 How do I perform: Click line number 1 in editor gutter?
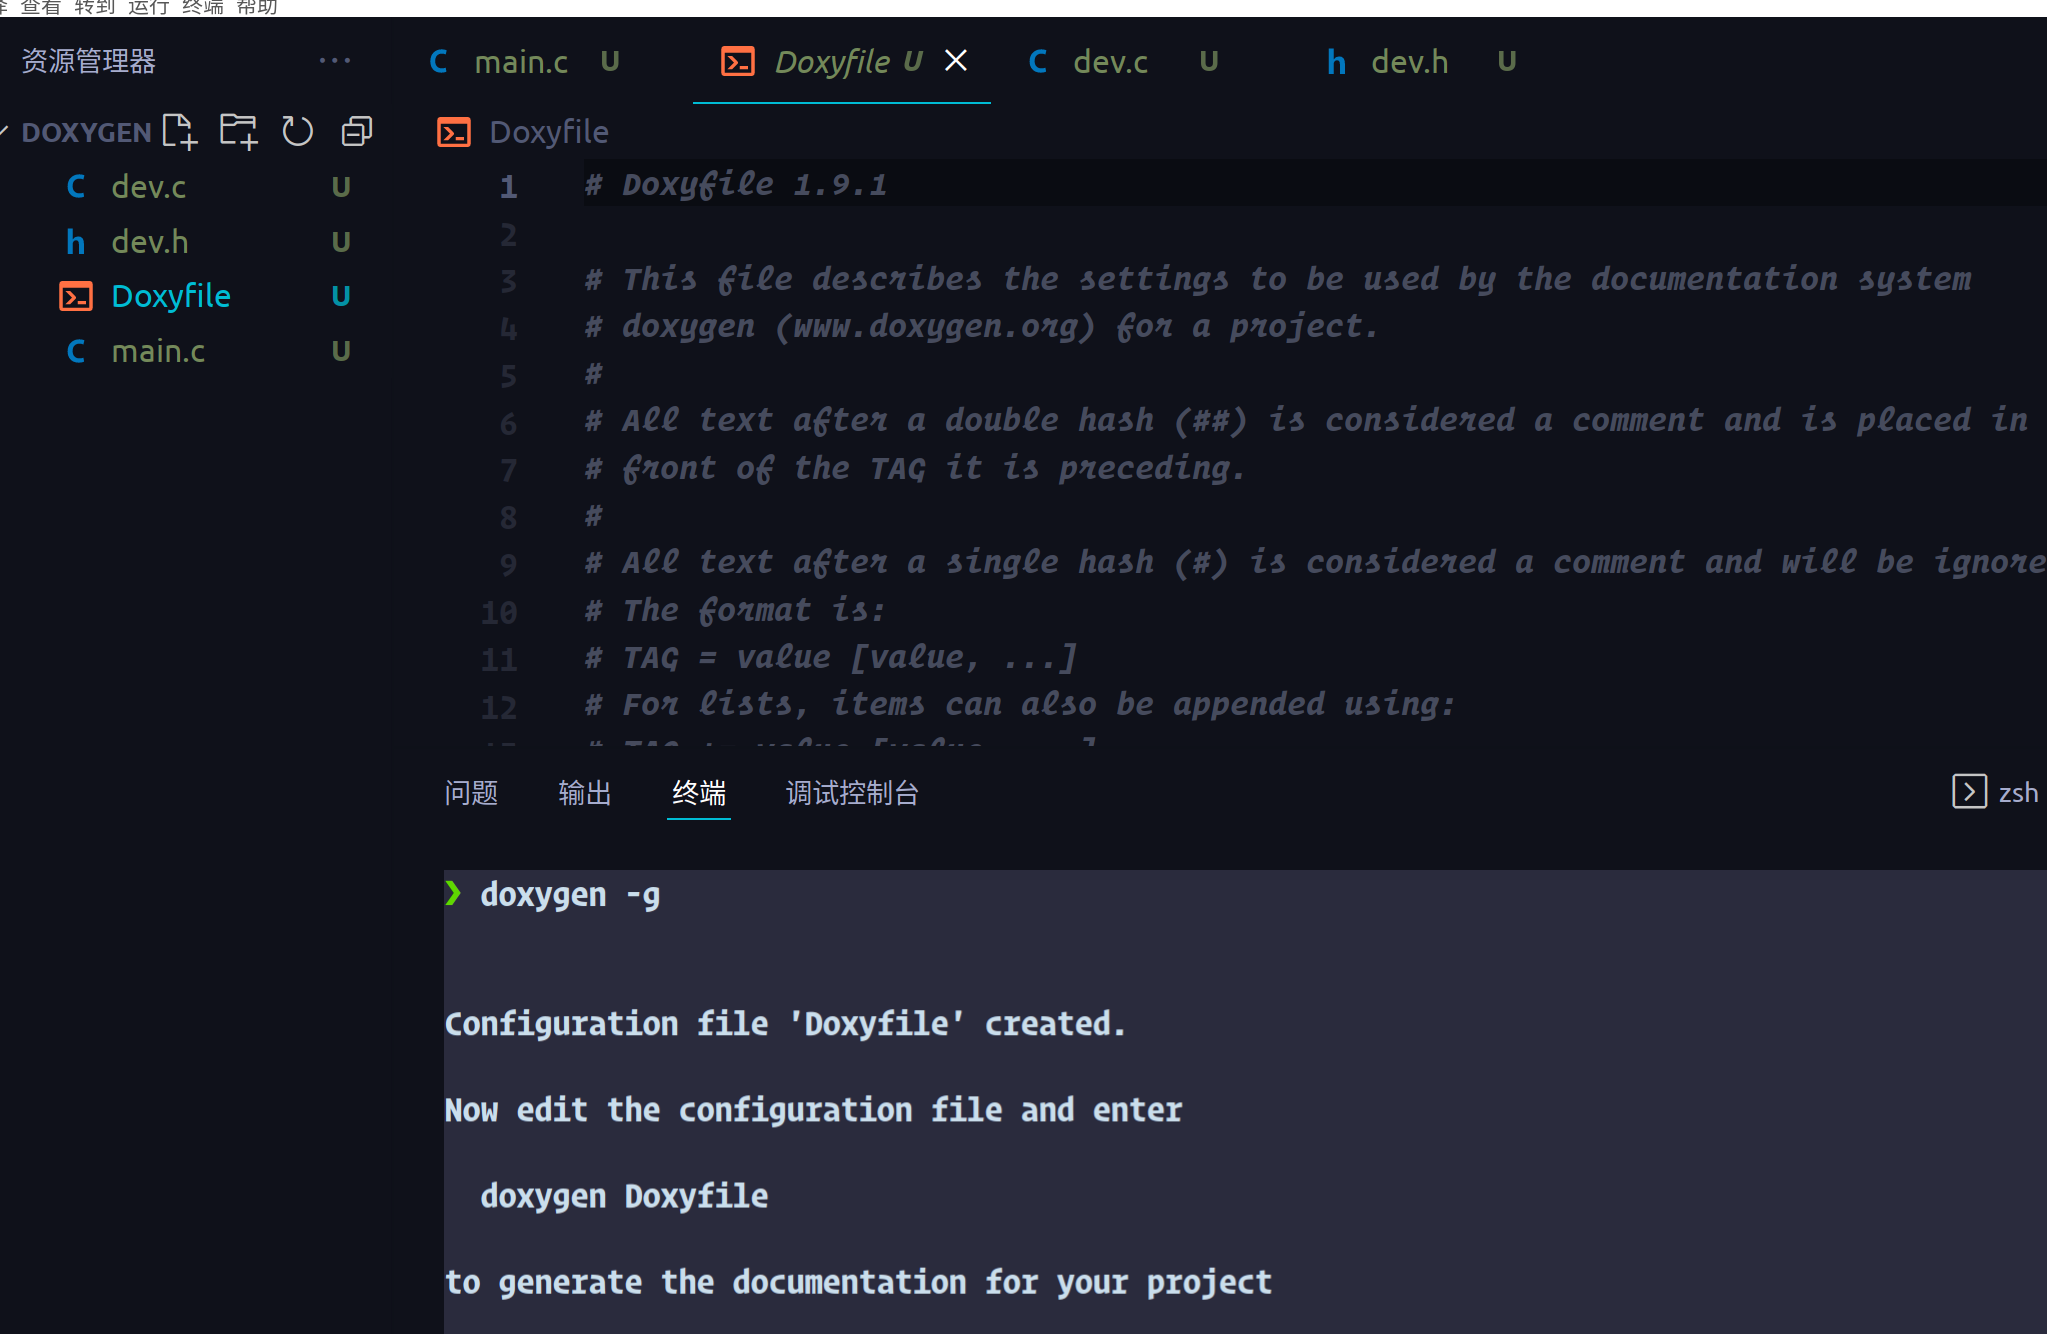508,186
